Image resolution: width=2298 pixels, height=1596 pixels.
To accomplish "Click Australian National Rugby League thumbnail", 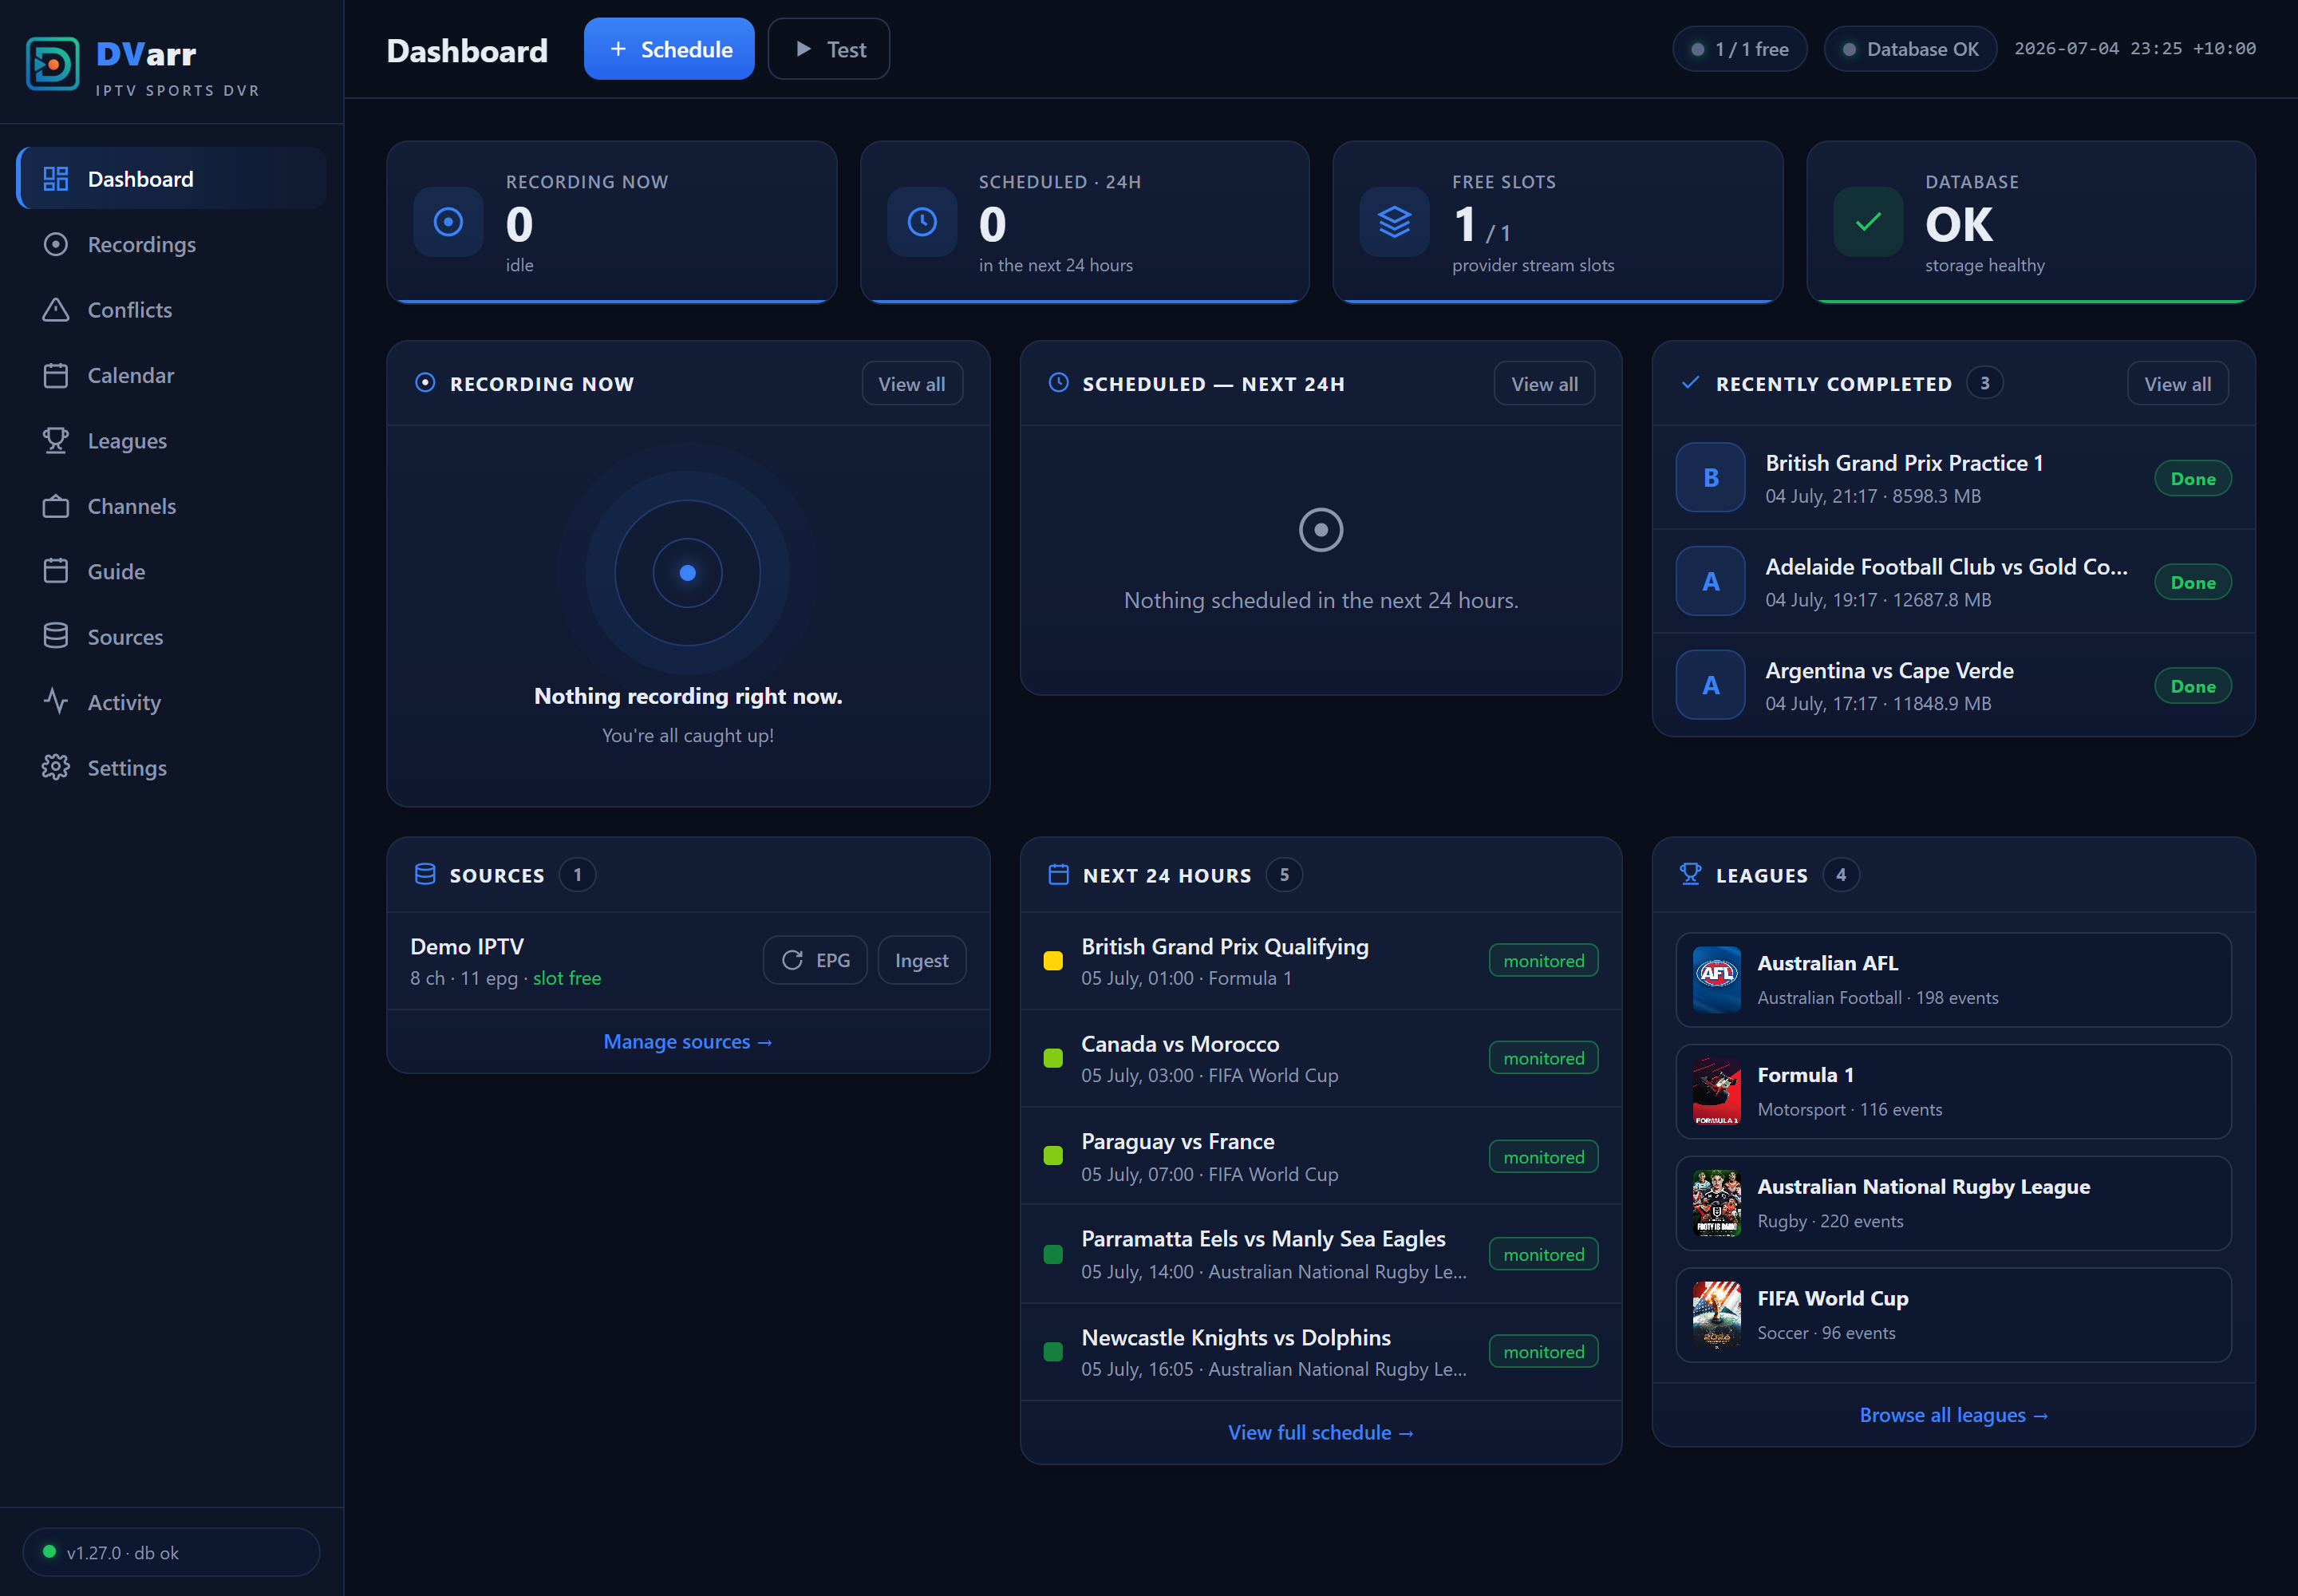I will click(1717, 1204).
